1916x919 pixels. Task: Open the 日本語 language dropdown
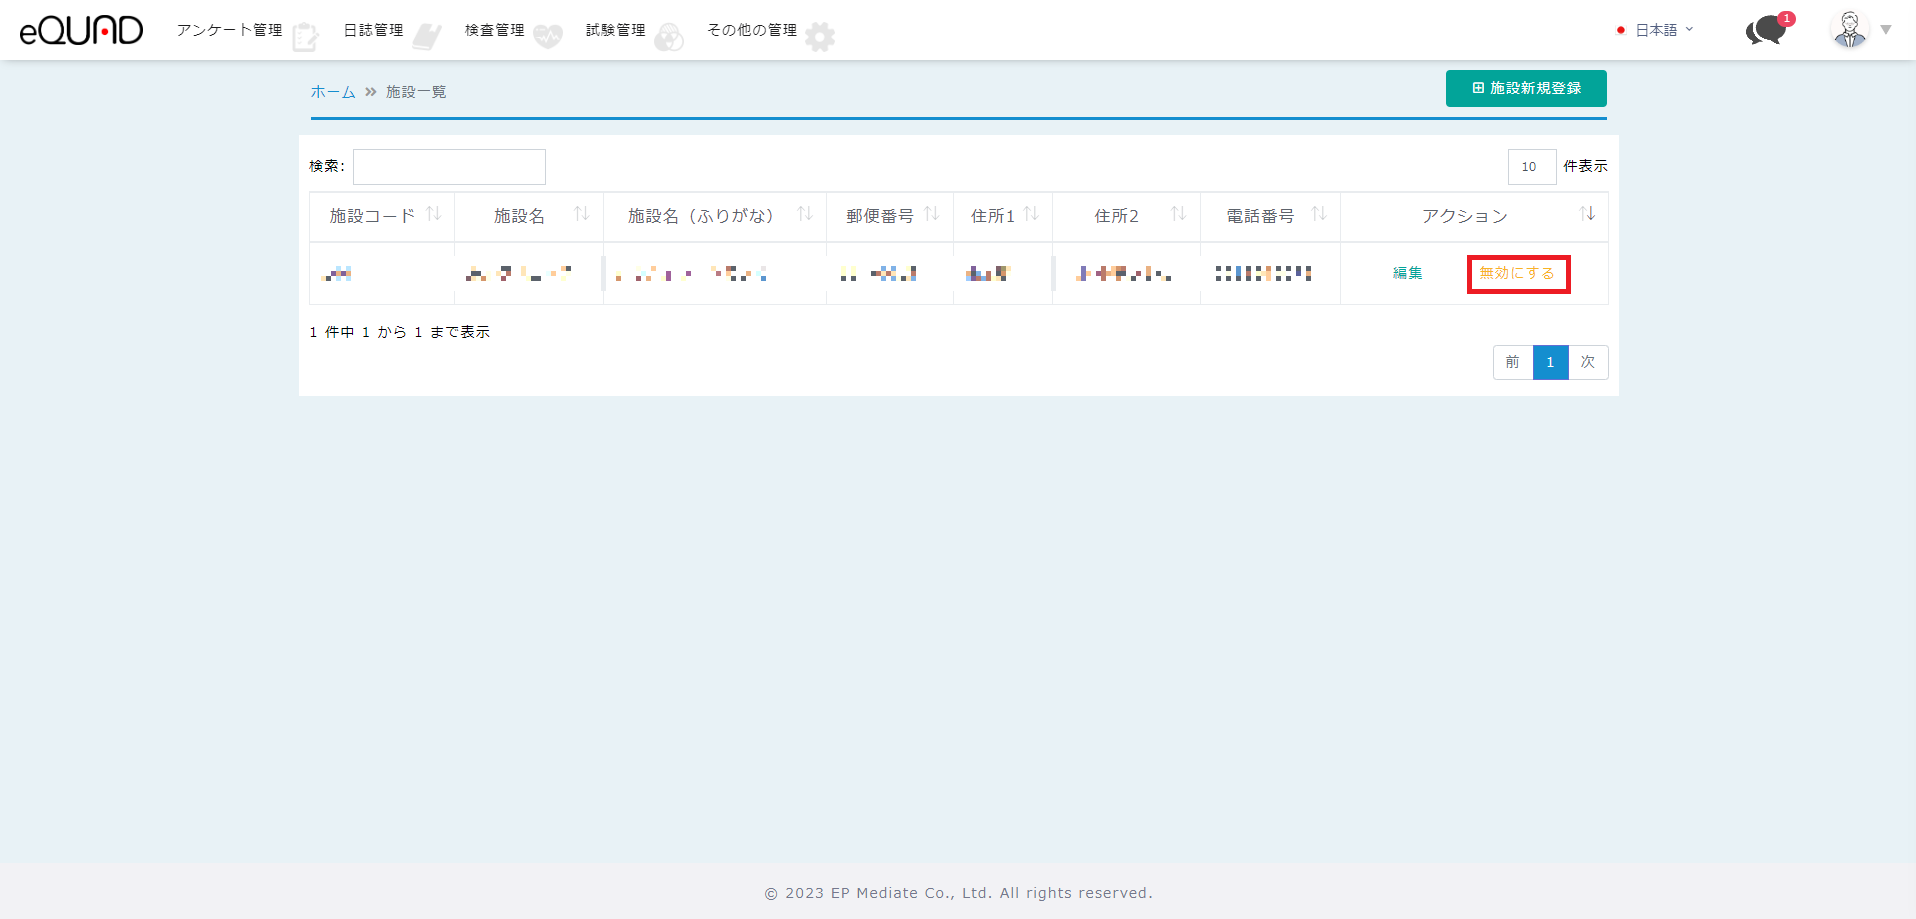point(1656,30)
